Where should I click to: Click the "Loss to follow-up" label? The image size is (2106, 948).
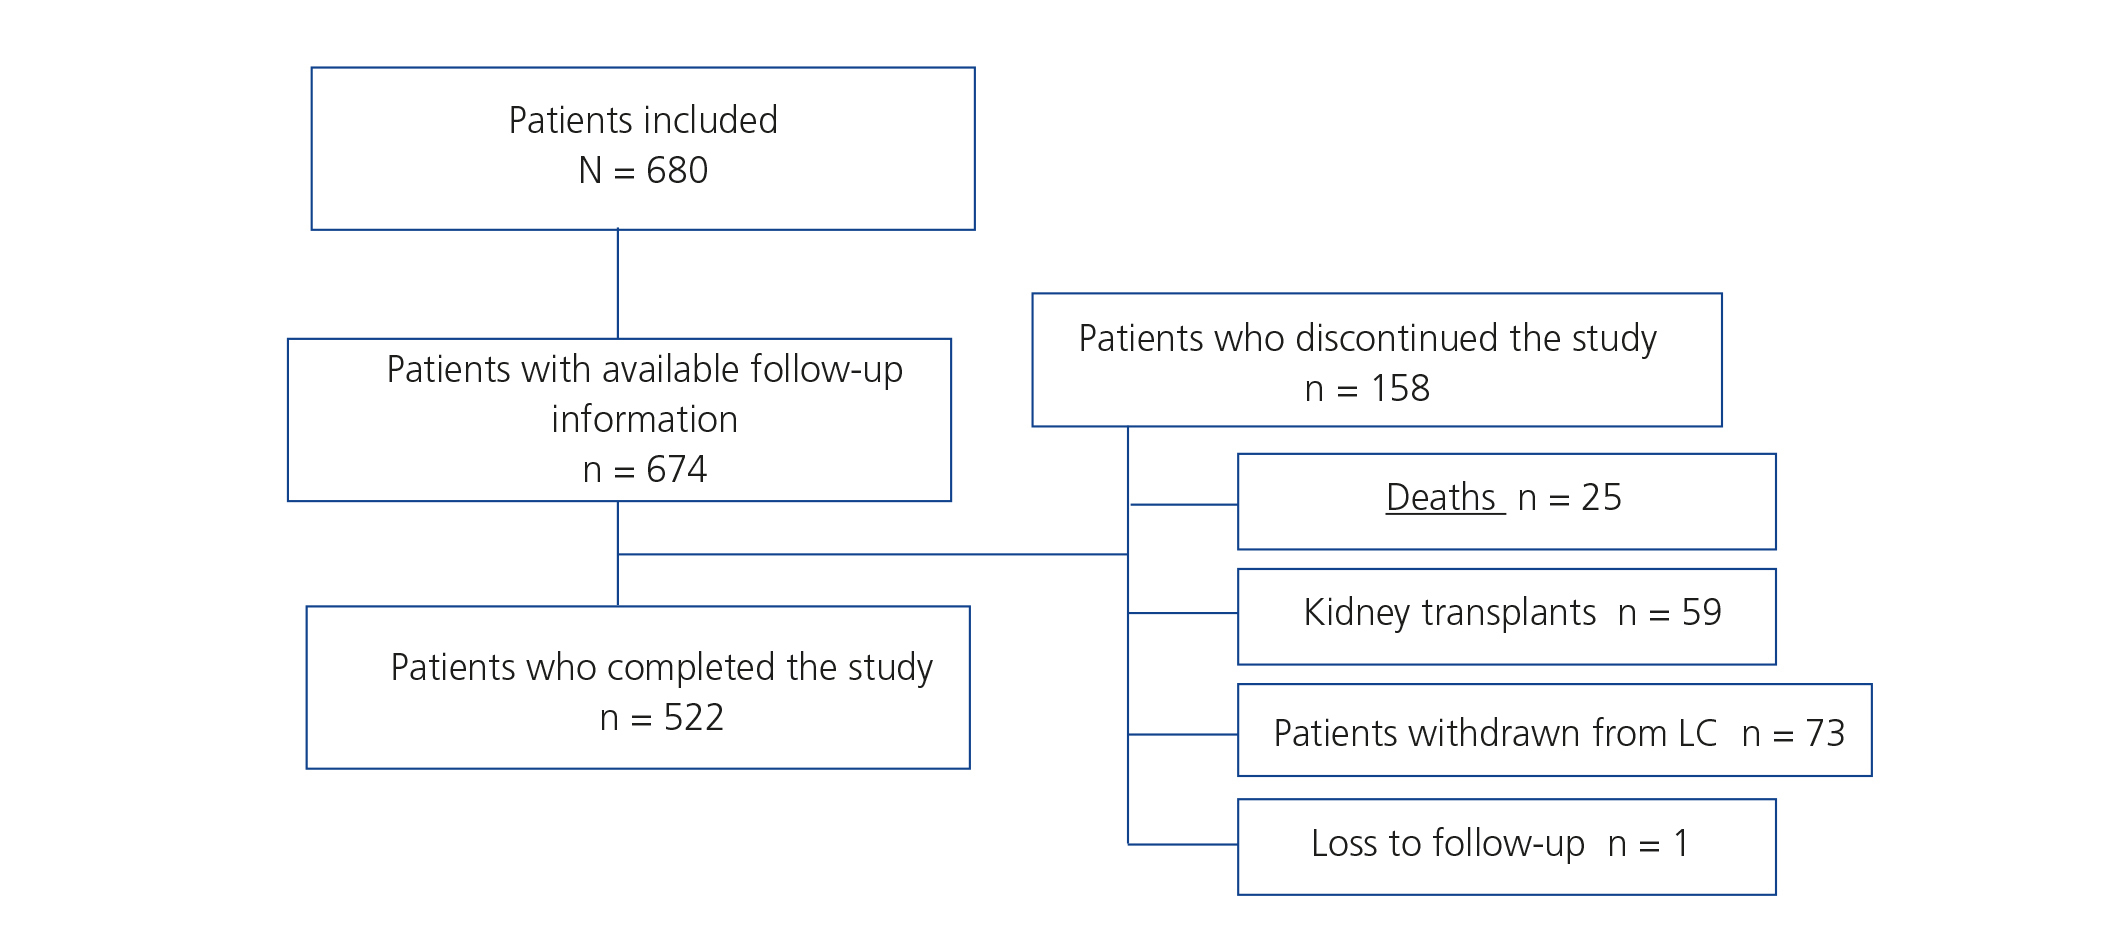[1447, 844]
